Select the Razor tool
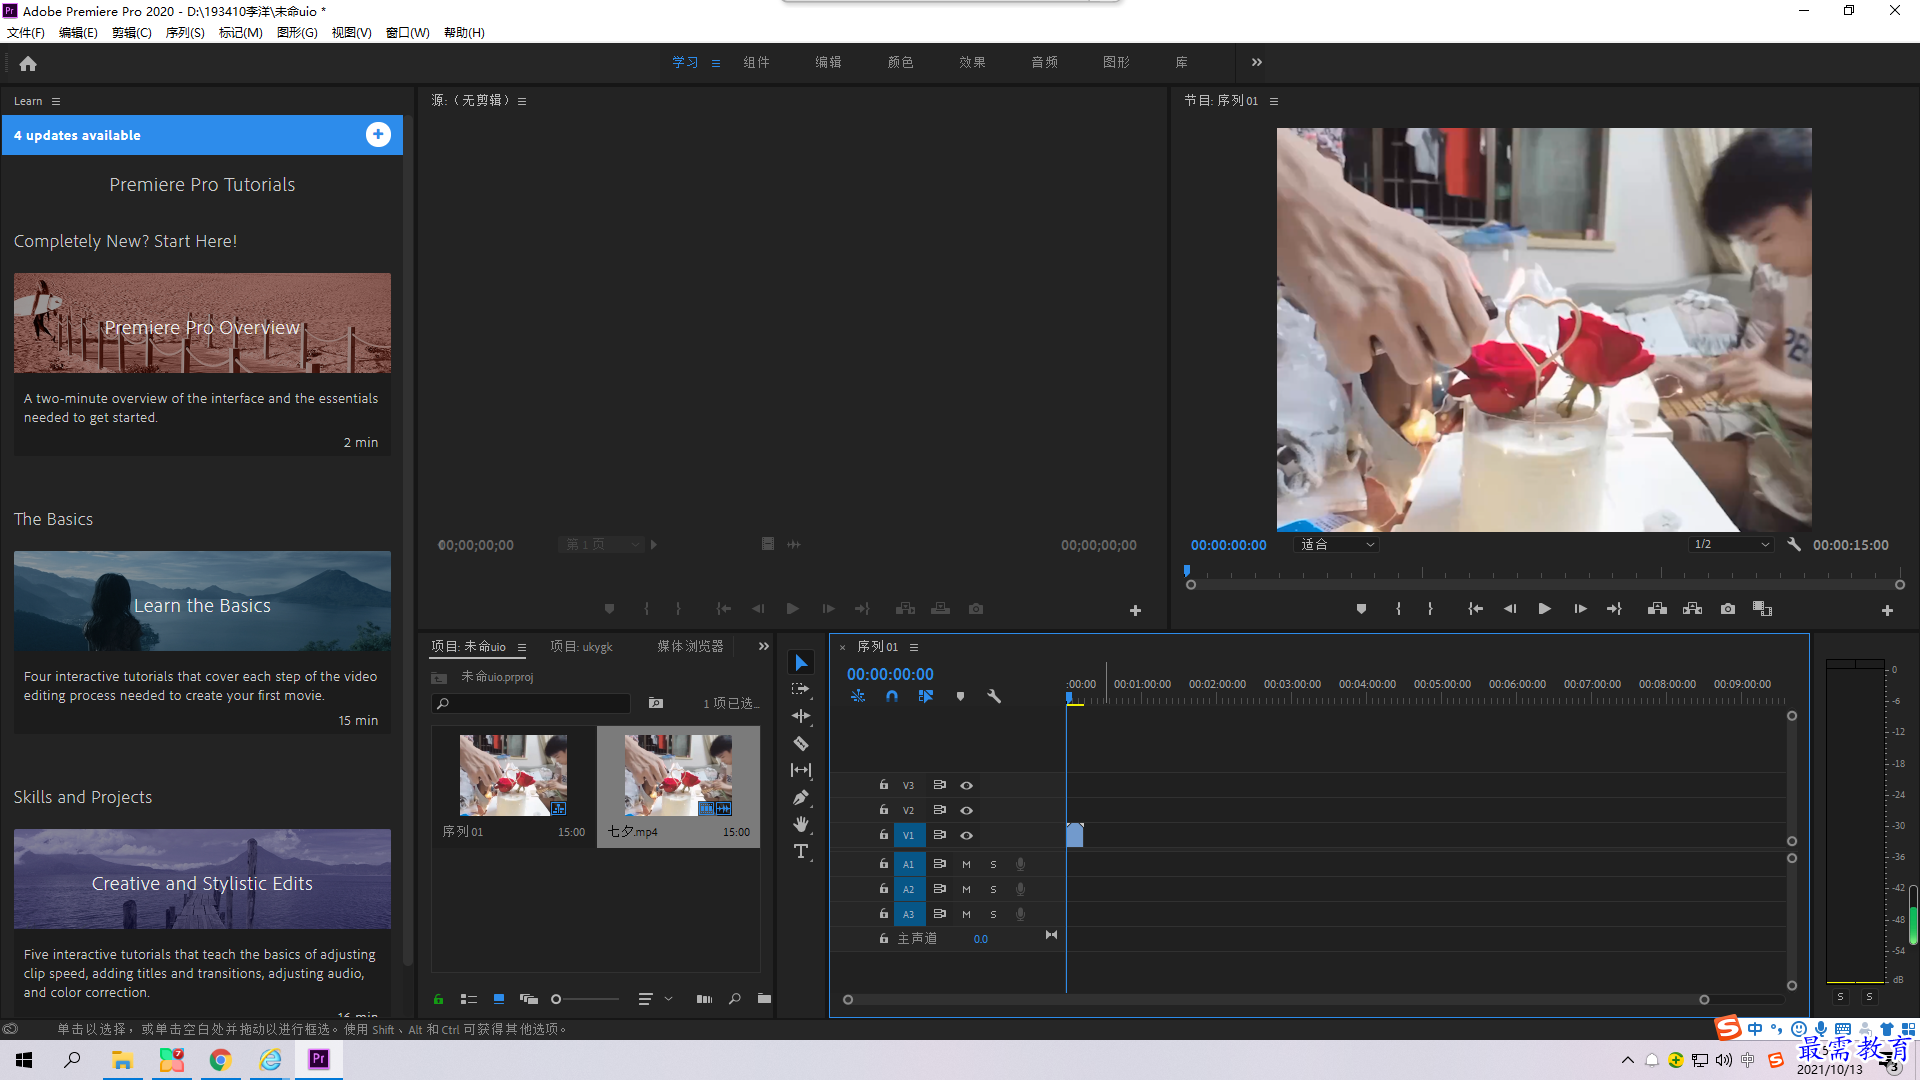1920x1080 pixels. pyautogui.click(x=801, y=743)
